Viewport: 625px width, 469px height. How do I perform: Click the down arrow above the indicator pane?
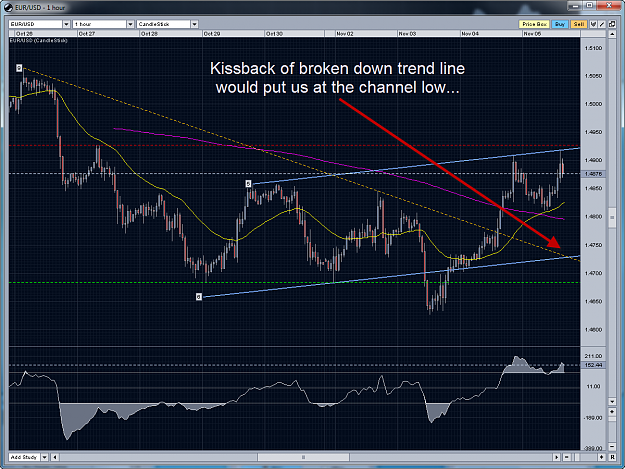click(612, 401)
